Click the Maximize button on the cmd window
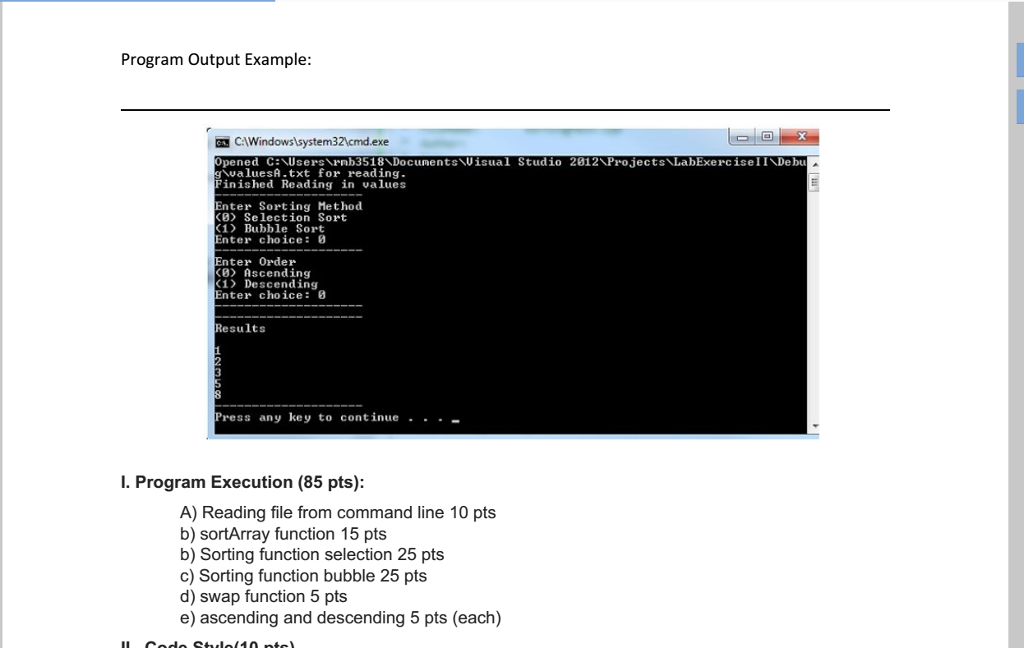1024x648 pixels. [x=766, y=137]
